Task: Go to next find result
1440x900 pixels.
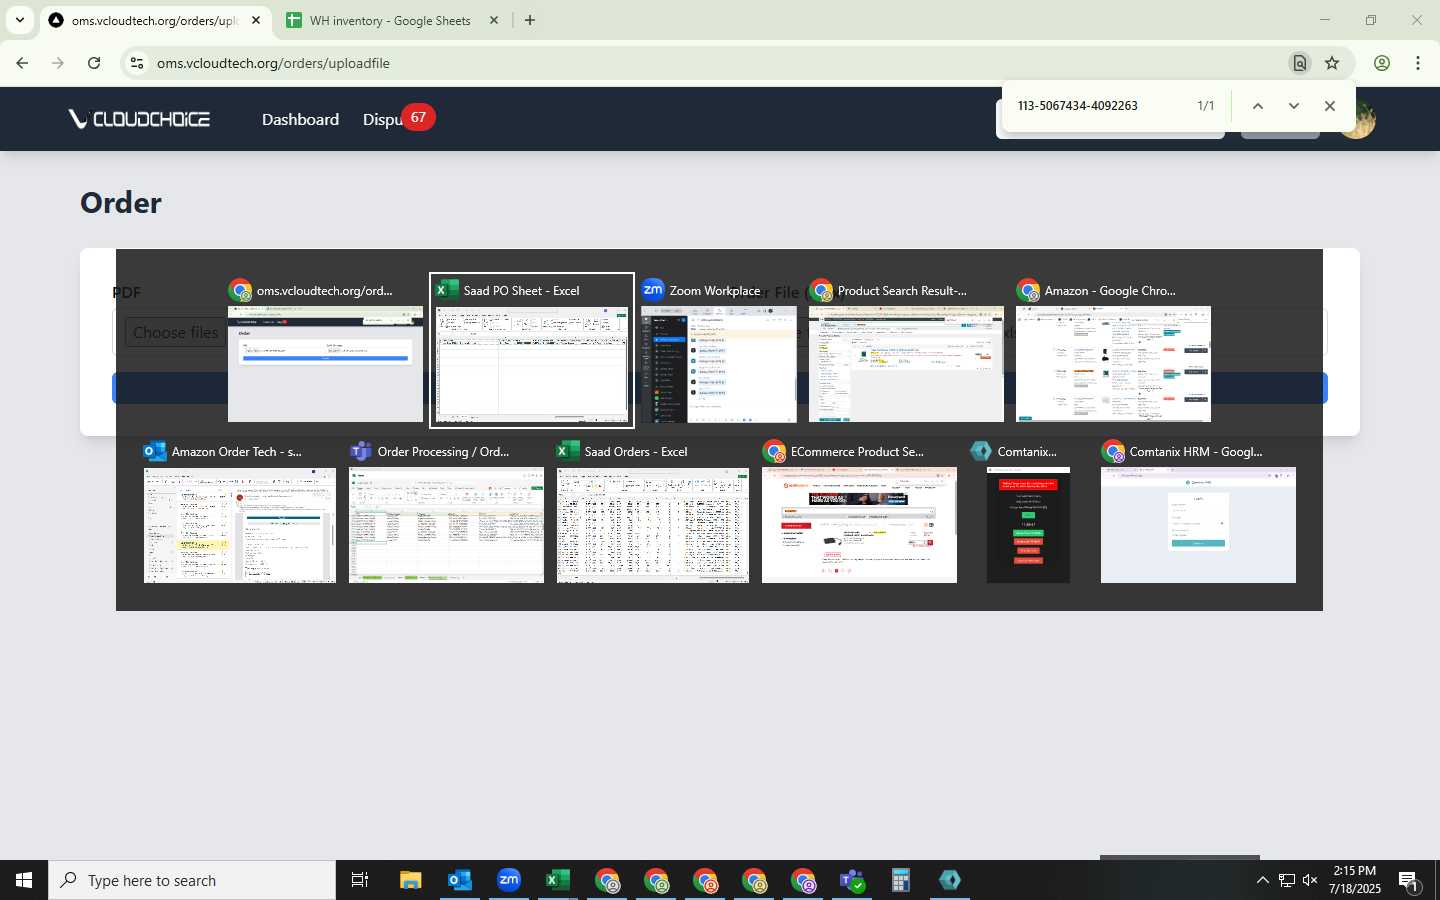Action: click(1294, 106)
